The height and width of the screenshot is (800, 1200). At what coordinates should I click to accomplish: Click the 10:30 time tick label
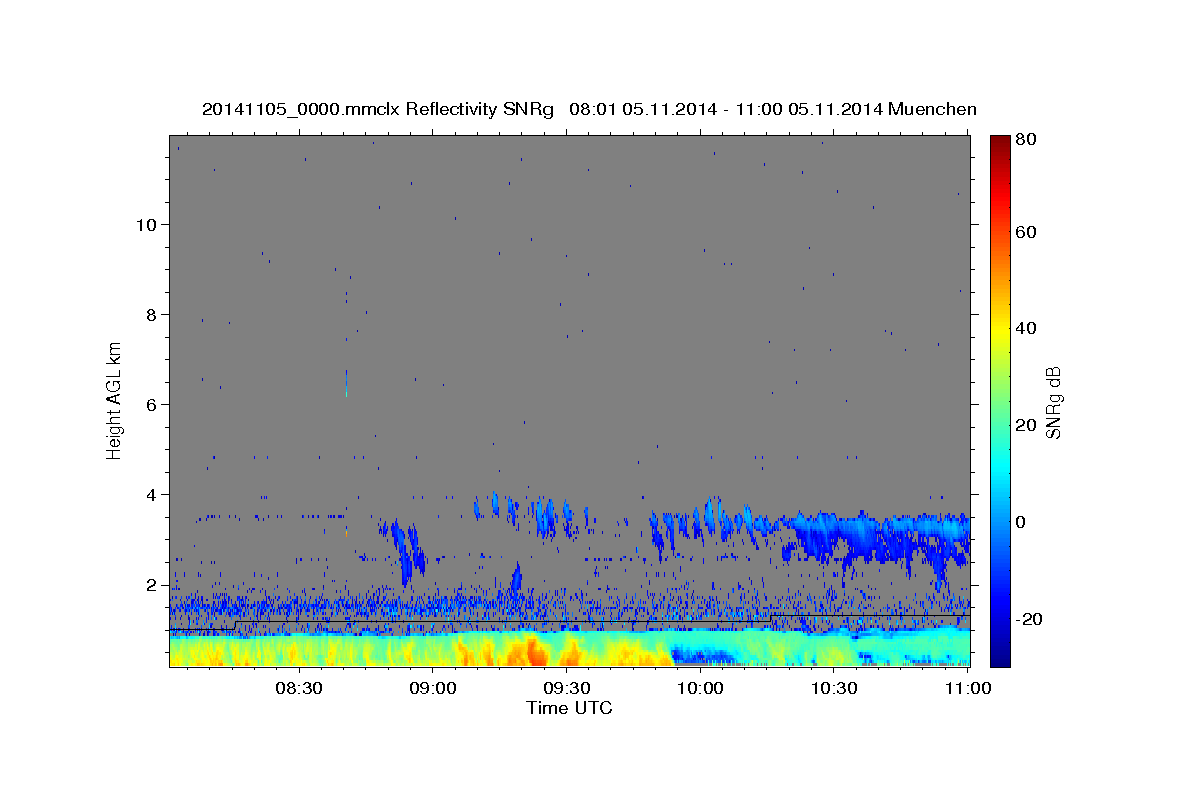(x=834, y=688)
